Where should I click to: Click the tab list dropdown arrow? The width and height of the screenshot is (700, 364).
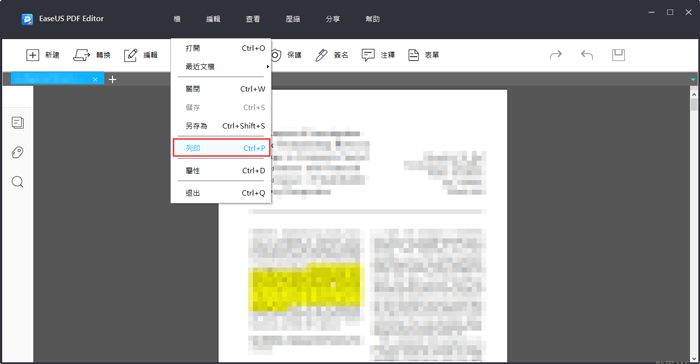(x=693, y=79)
